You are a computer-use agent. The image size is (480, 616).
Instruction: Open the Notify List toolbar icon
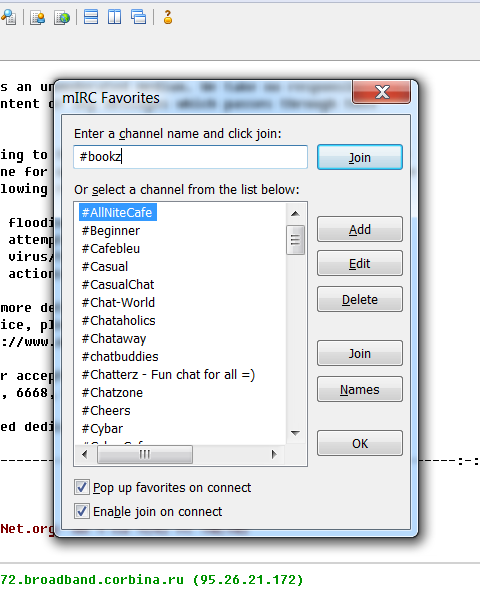pyautogui.click(x=38, y=17)
